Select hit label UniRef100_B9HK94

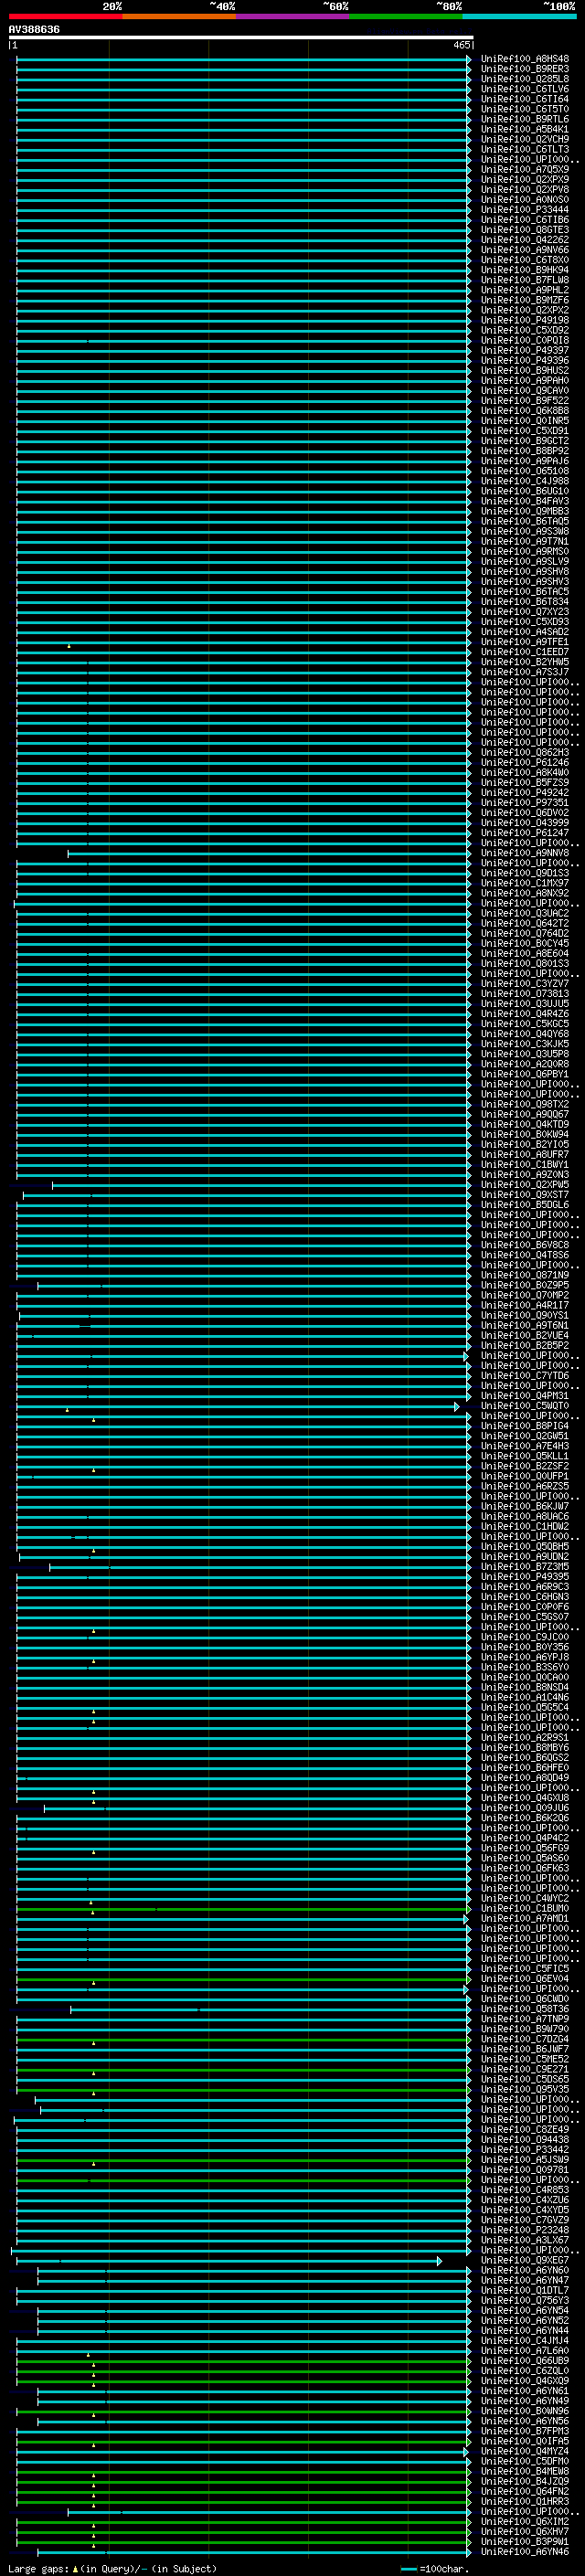point(525,270)
